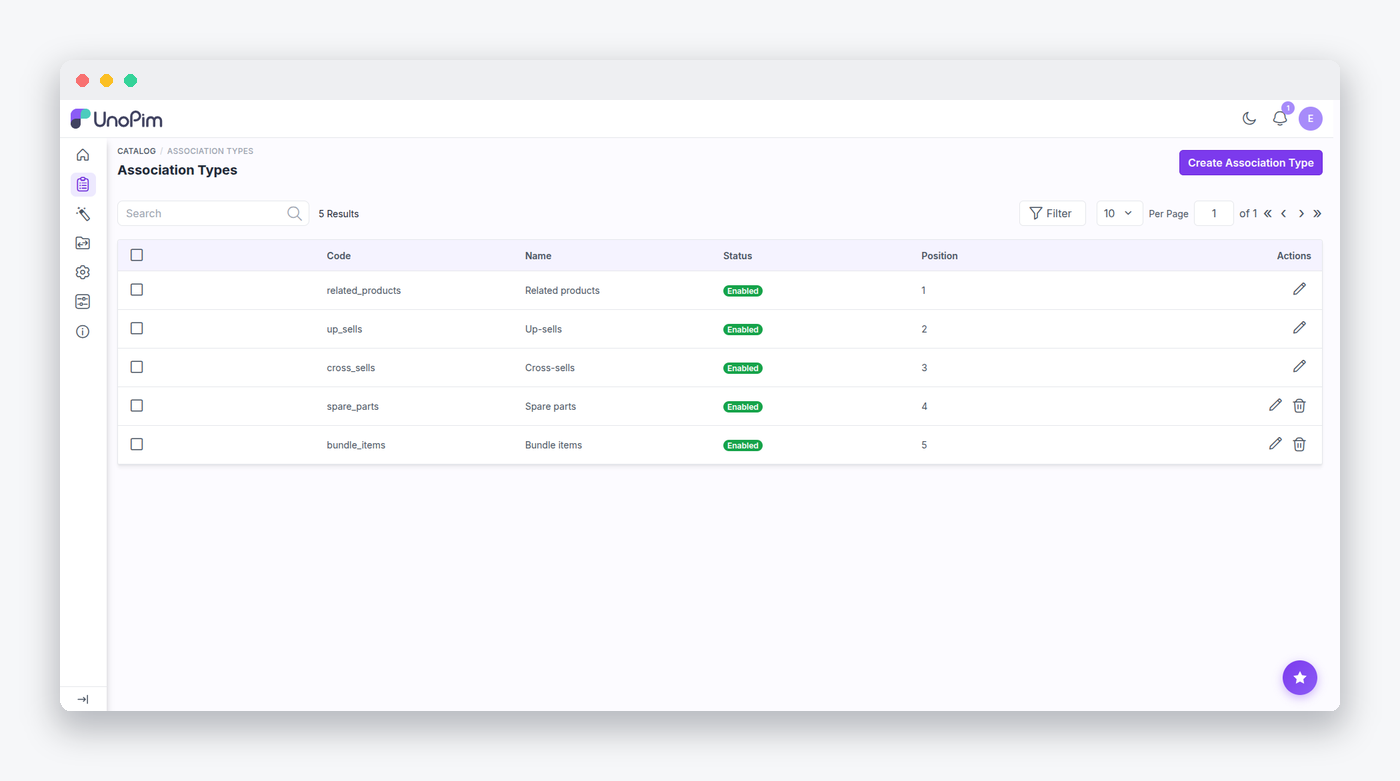1400x781 pixels.
Task: Click the related_products code cell
Action: (364, 290)
